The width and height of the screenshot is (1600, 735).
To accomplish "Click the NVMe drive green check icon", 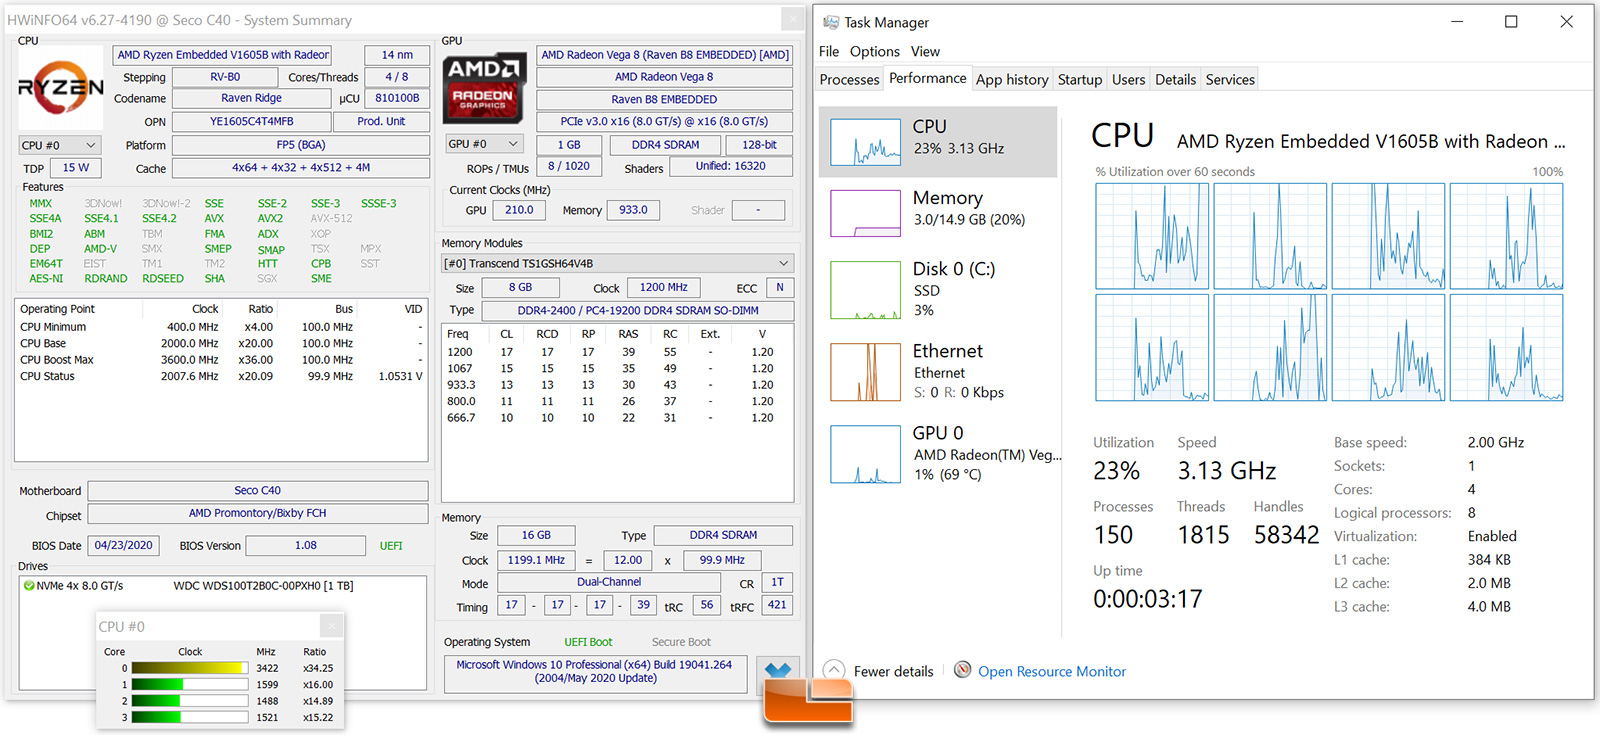I will tap(29, 586).
